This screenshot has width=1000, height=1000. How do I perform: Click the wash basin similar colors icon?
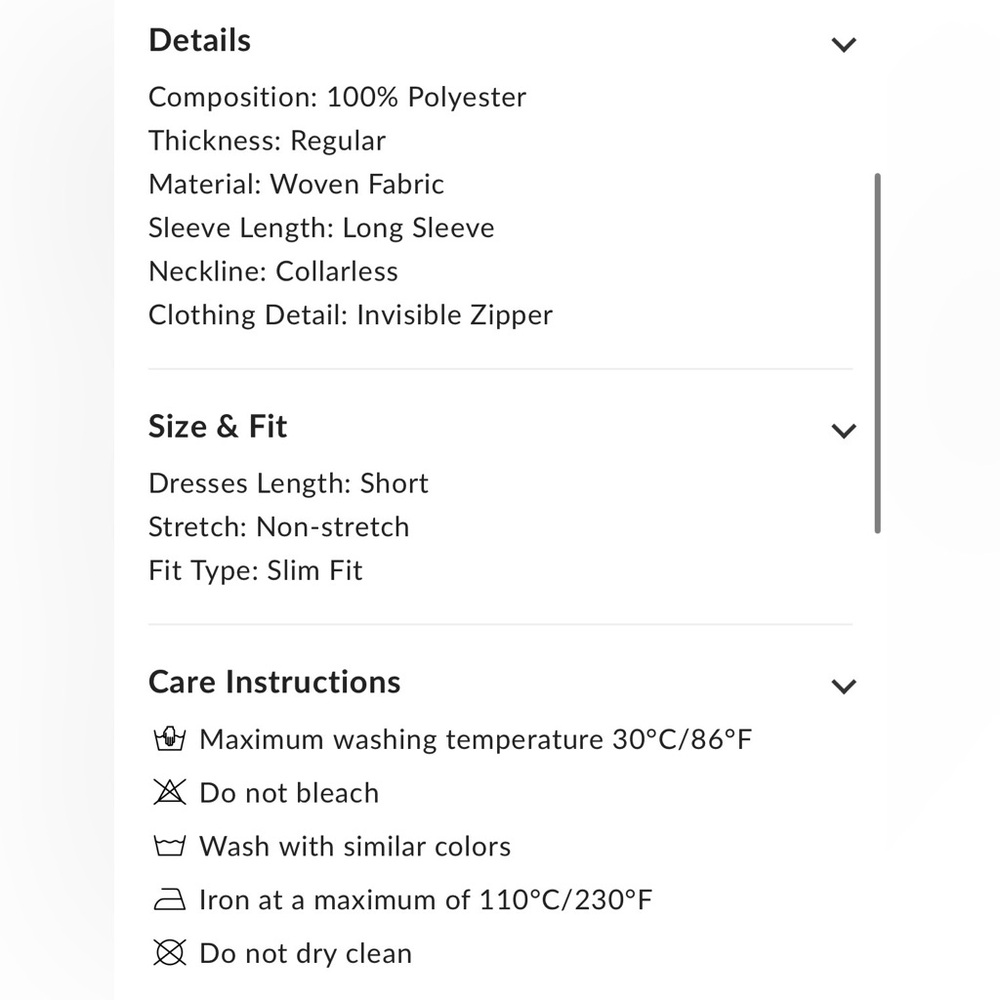click(170, 846)
